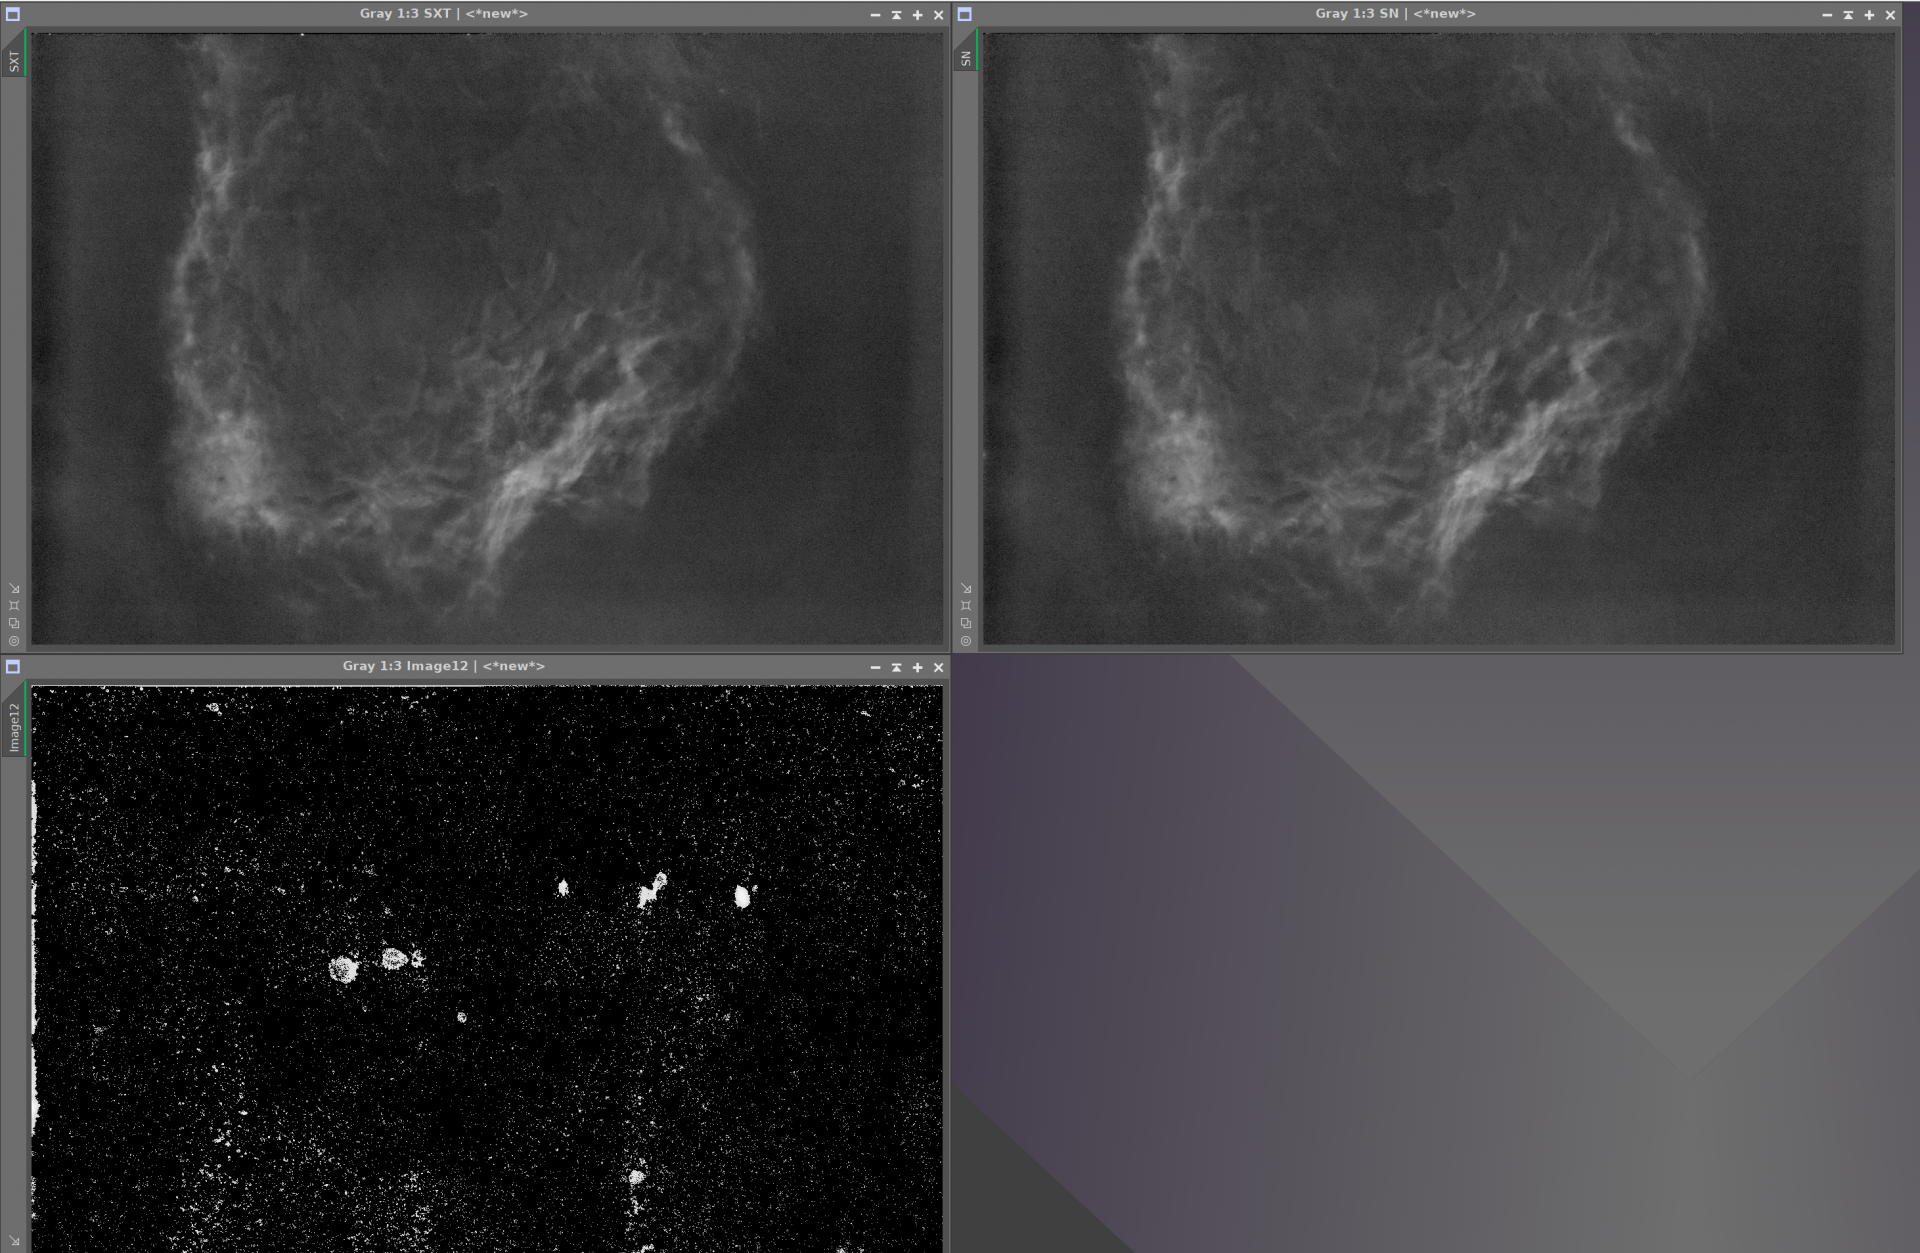Maximize the SN window using the plus icon
This screenshot has height=1253, width=1920.
pos(1869,15)
